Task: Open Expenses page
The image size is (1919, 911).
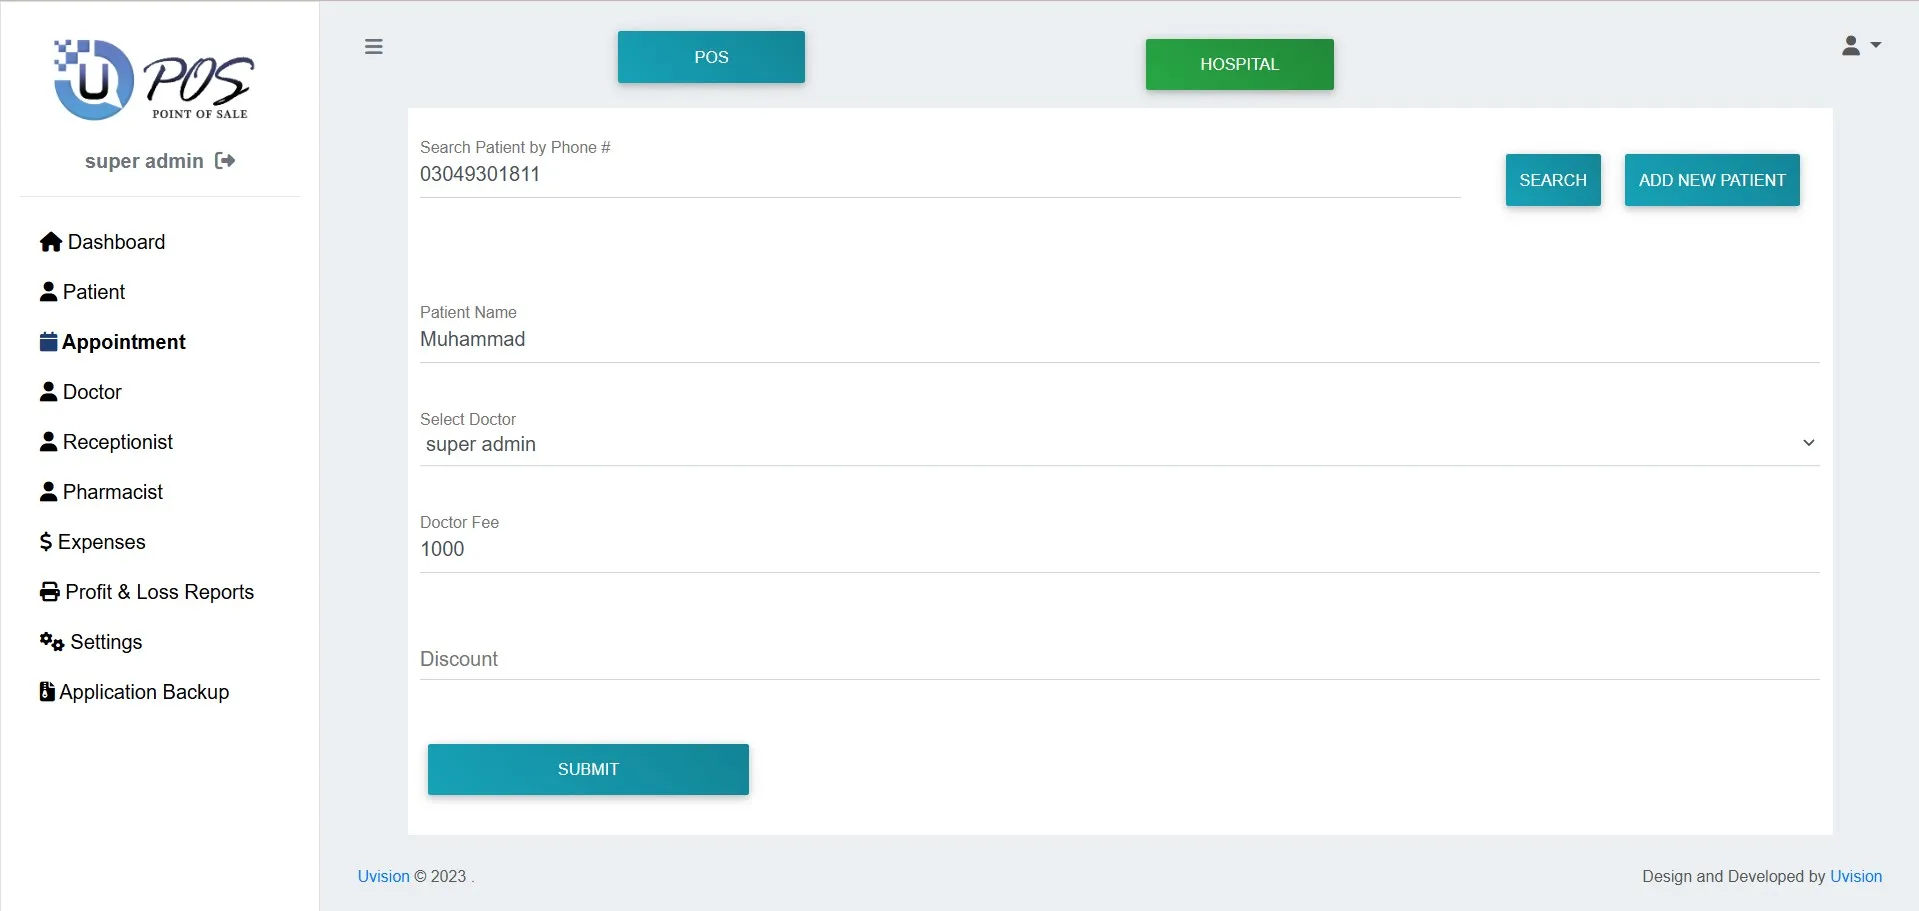Action: click(x=93, y=542)
